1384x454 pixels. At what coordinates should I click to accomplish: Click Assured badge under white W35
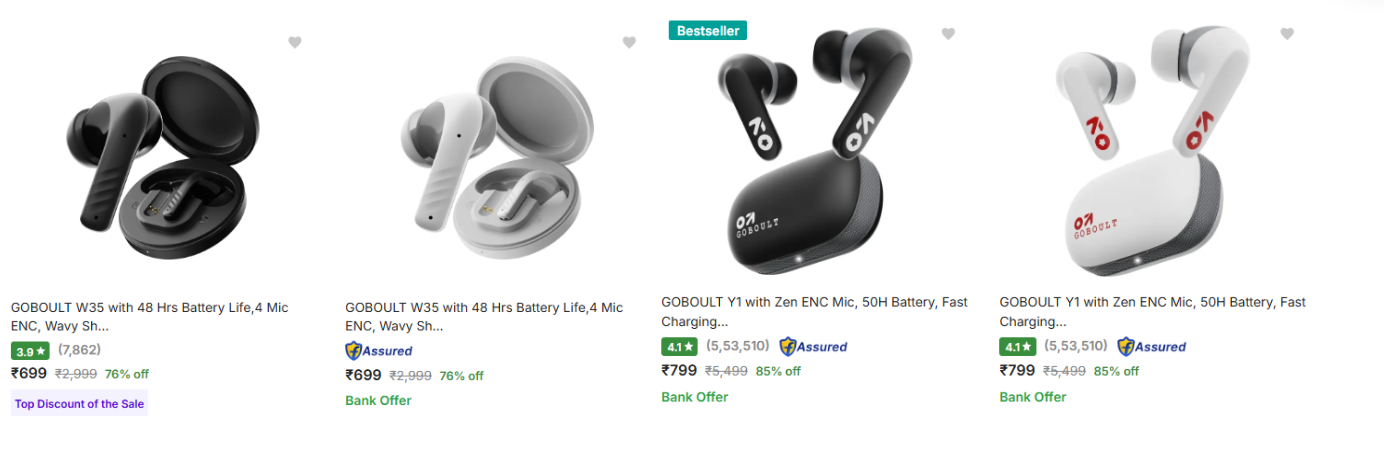coord(379,351)
